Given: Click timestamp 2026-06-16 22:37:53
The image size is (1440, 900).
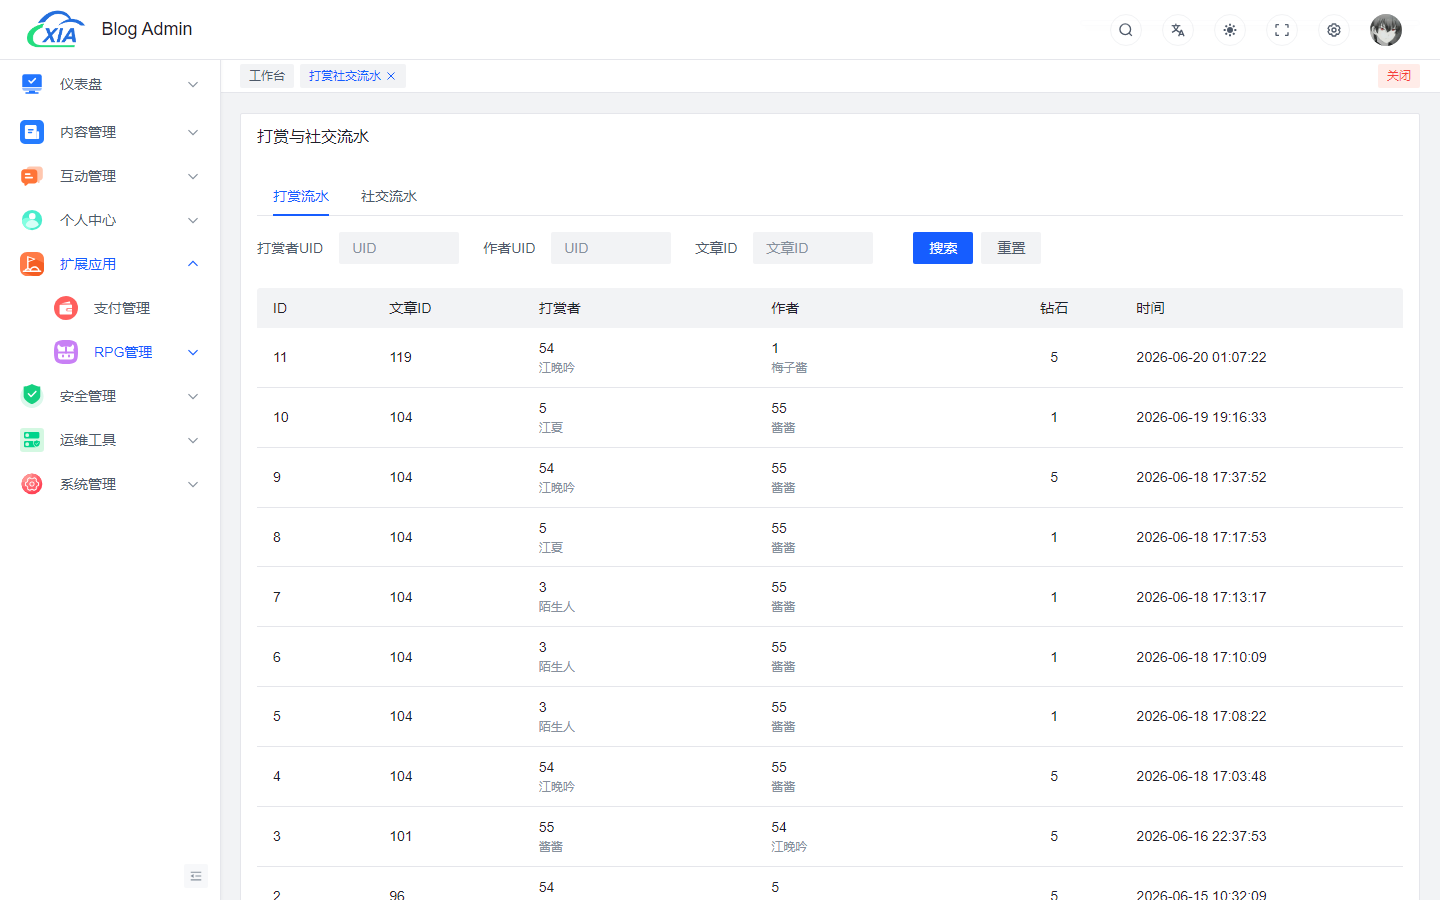Looking at the screenshot, I should click(x=1201, y=836).
